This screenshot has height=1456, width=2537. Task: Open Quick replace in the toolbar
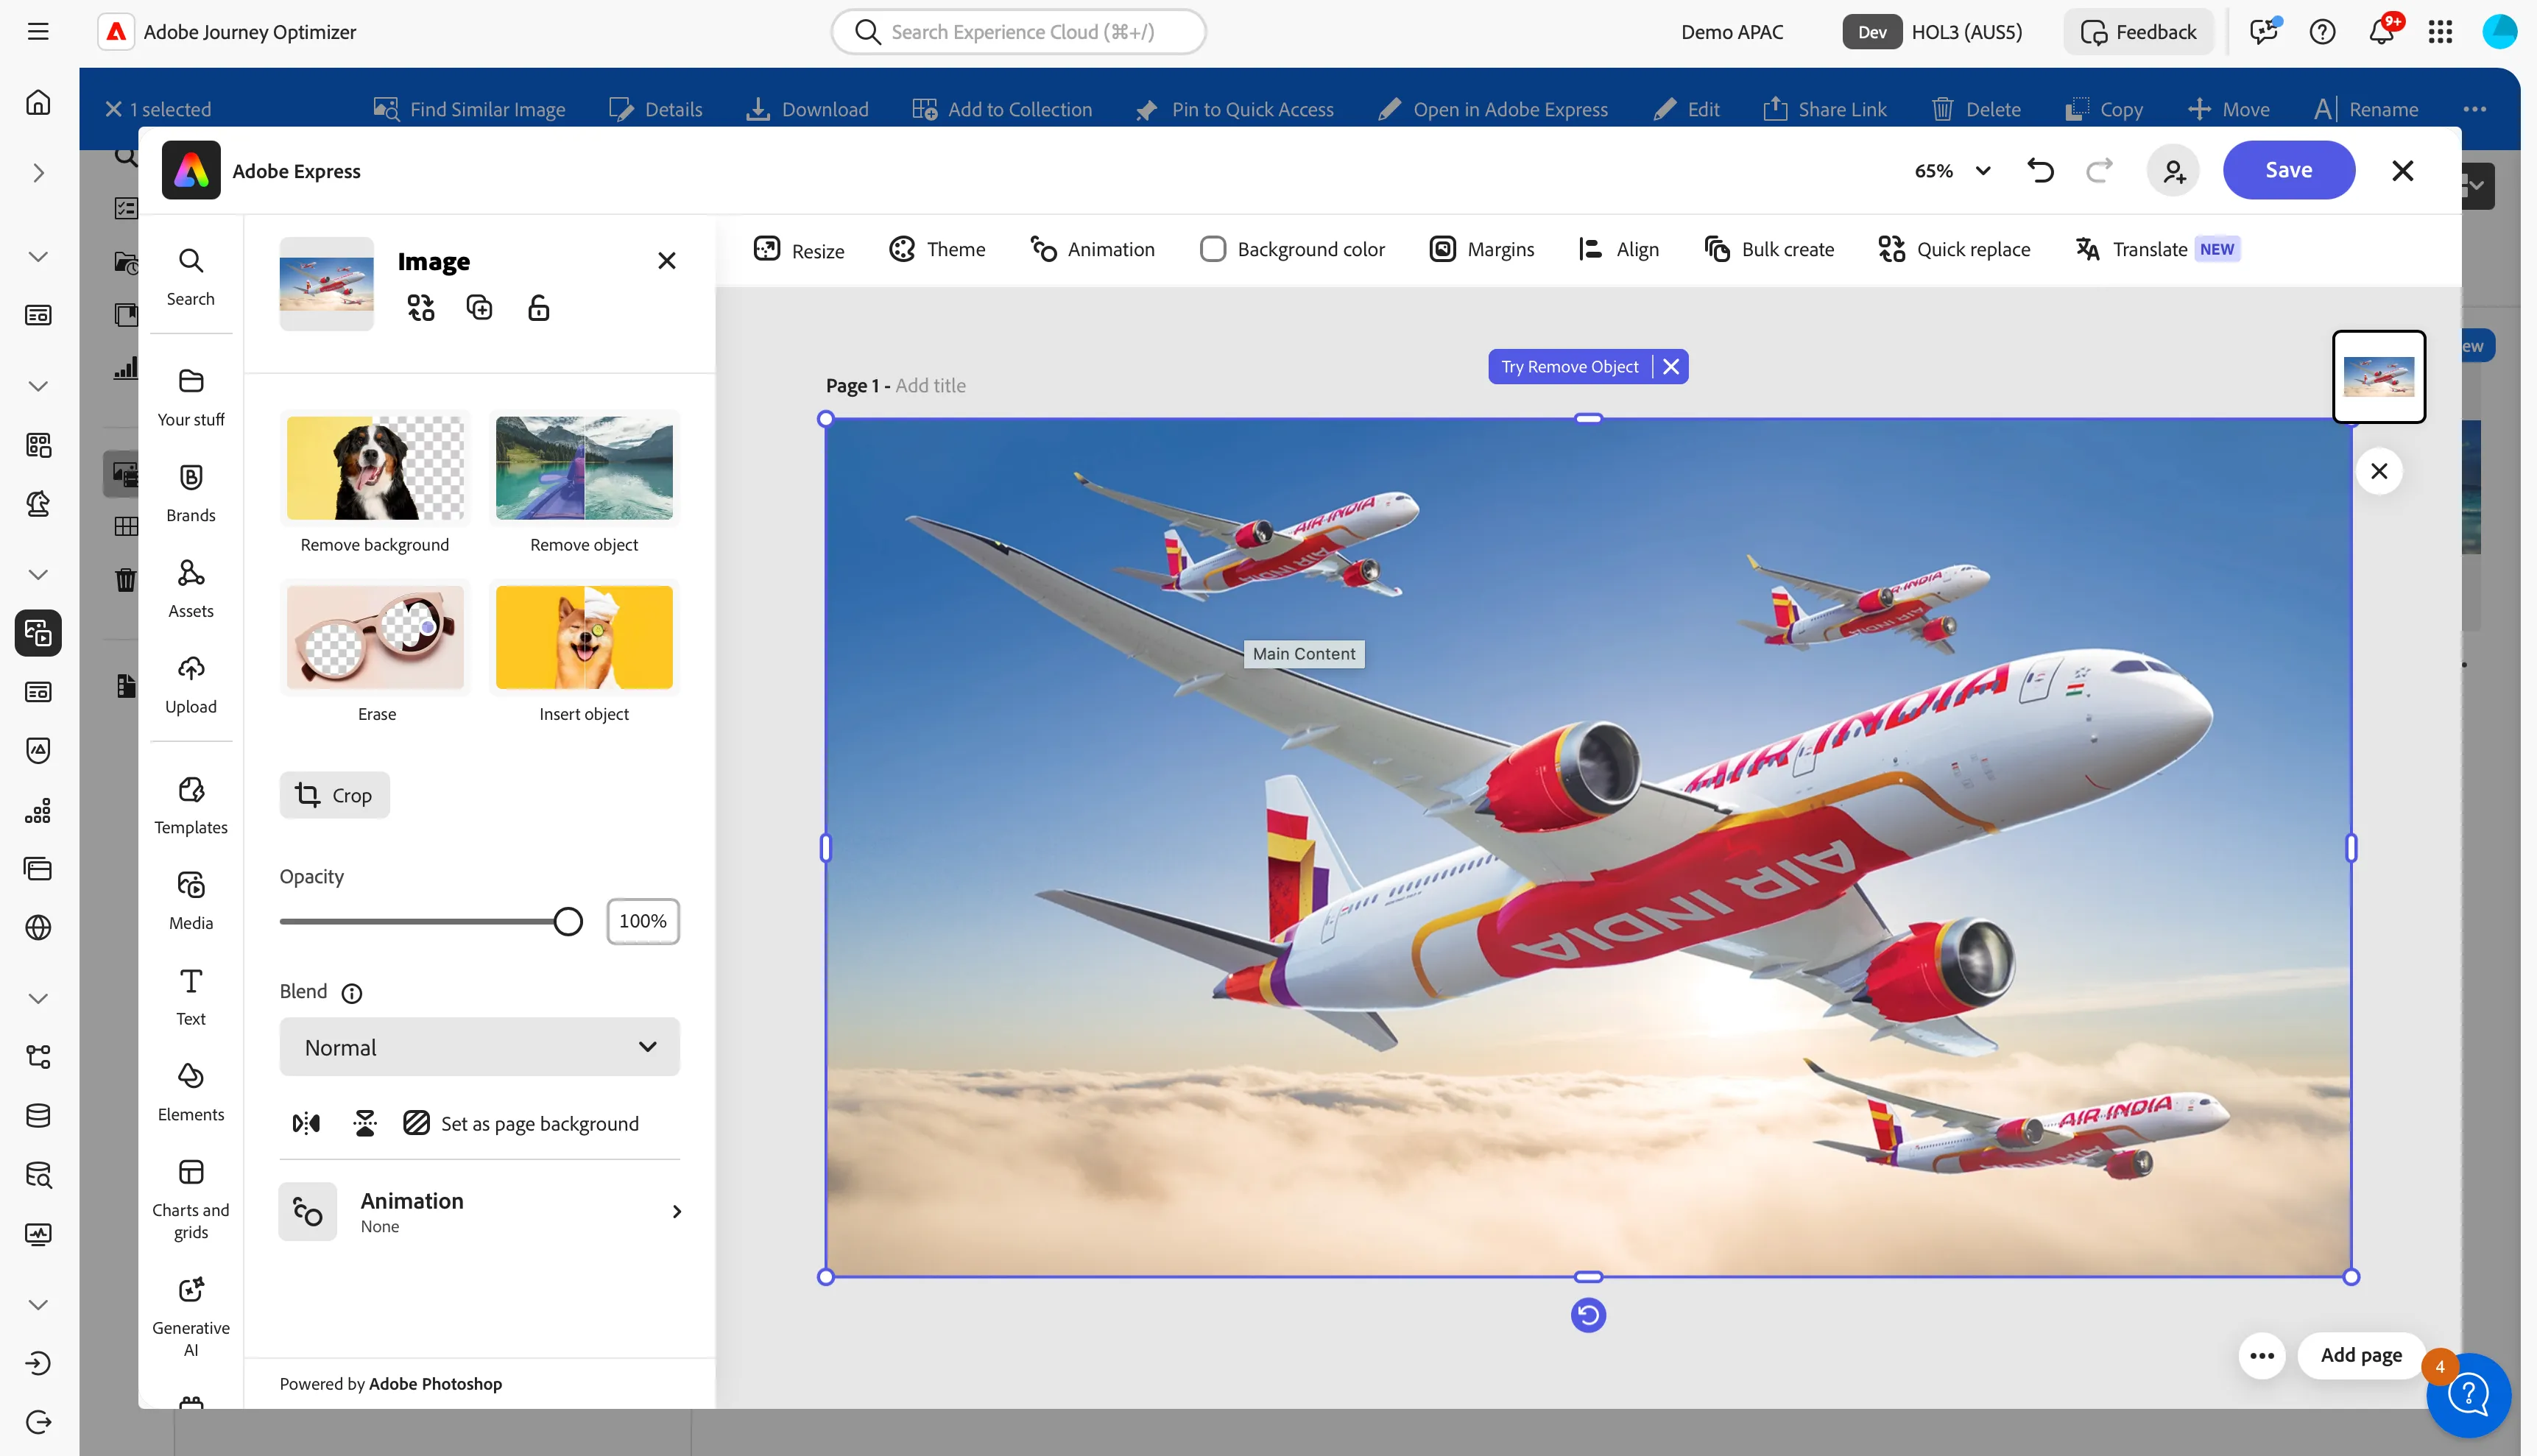[1954, 249]
